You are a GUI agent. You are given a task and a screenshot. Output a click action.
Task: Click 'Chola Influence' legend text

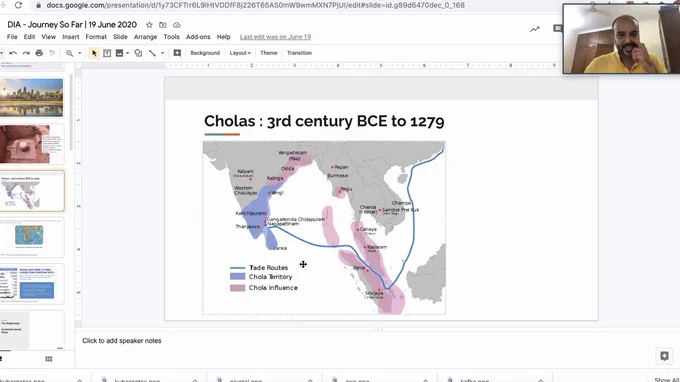click(273, 287)
